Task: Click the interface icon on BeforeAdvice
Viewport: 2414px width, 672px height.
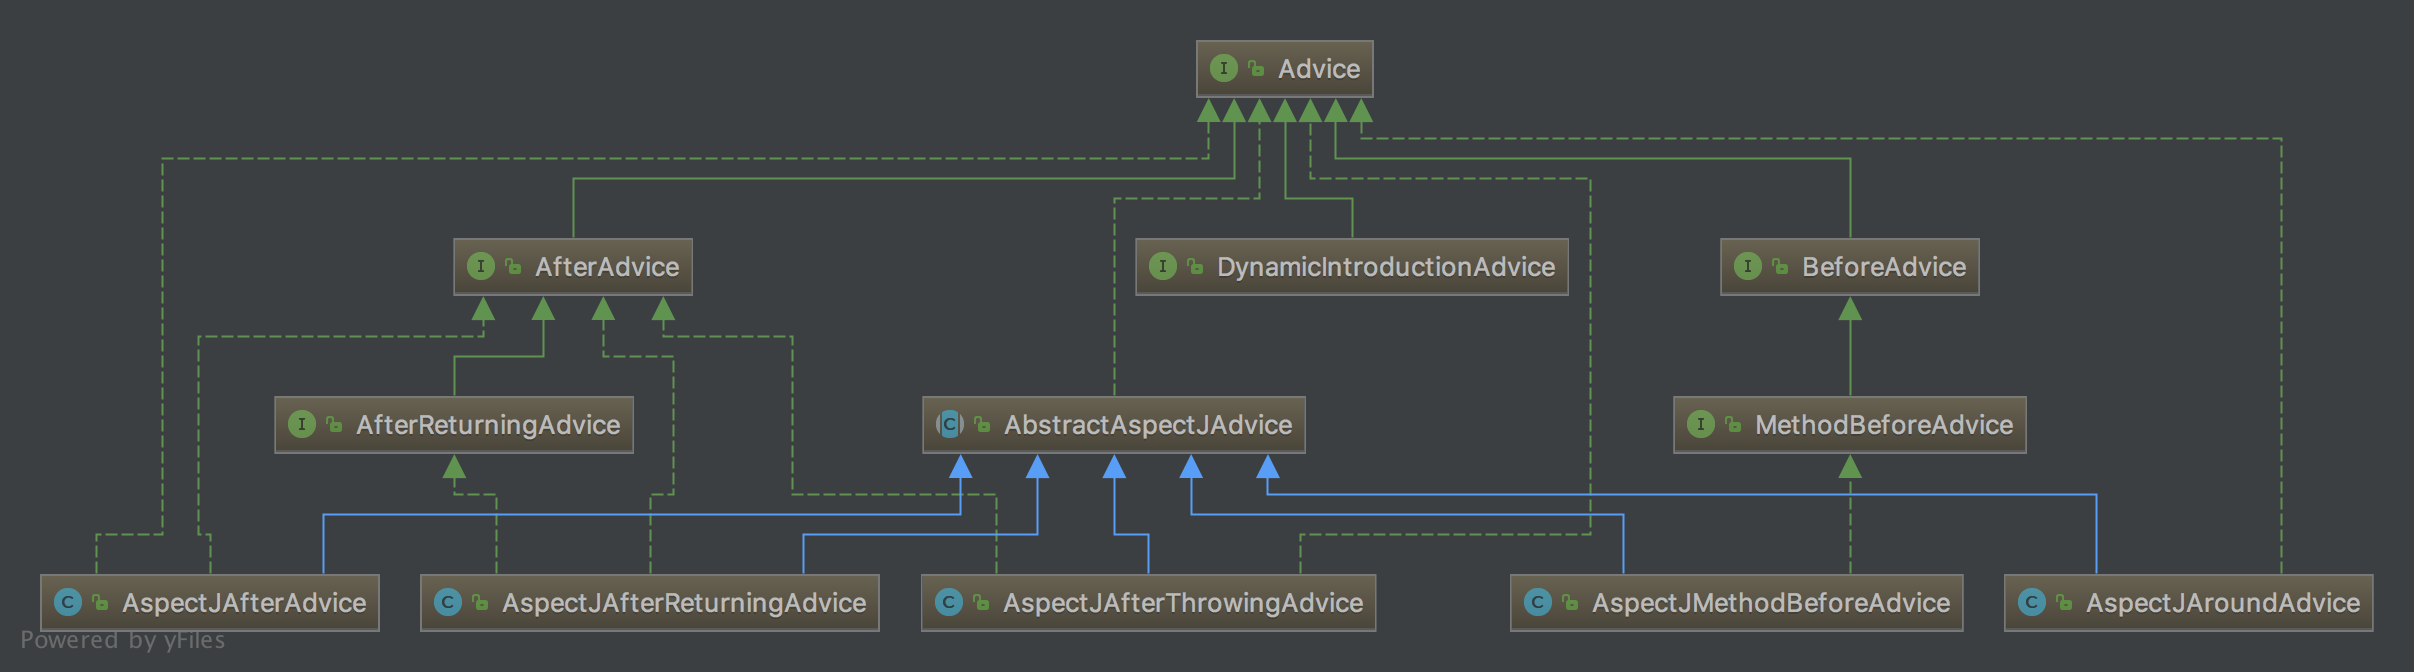Action: click(x=1748, y=266)
